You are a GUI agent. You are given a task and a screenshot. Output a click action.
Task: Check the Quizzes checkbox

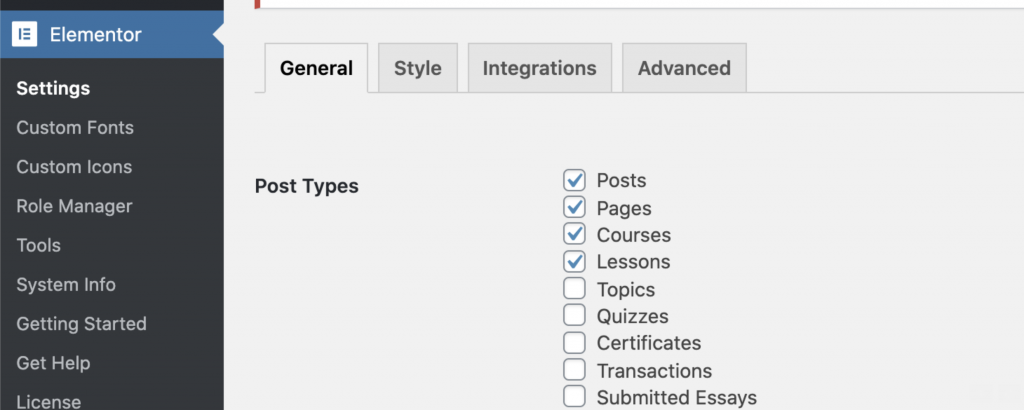click(574, 316)
